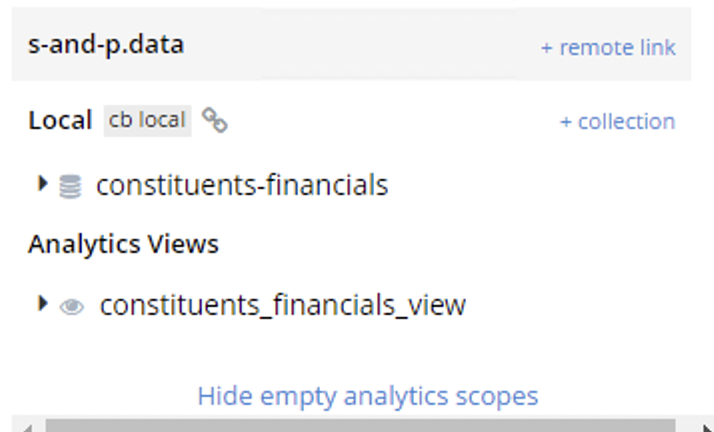Click the scrollbar left arrow
Screen dimensions: 714x432
pos(27,427)
